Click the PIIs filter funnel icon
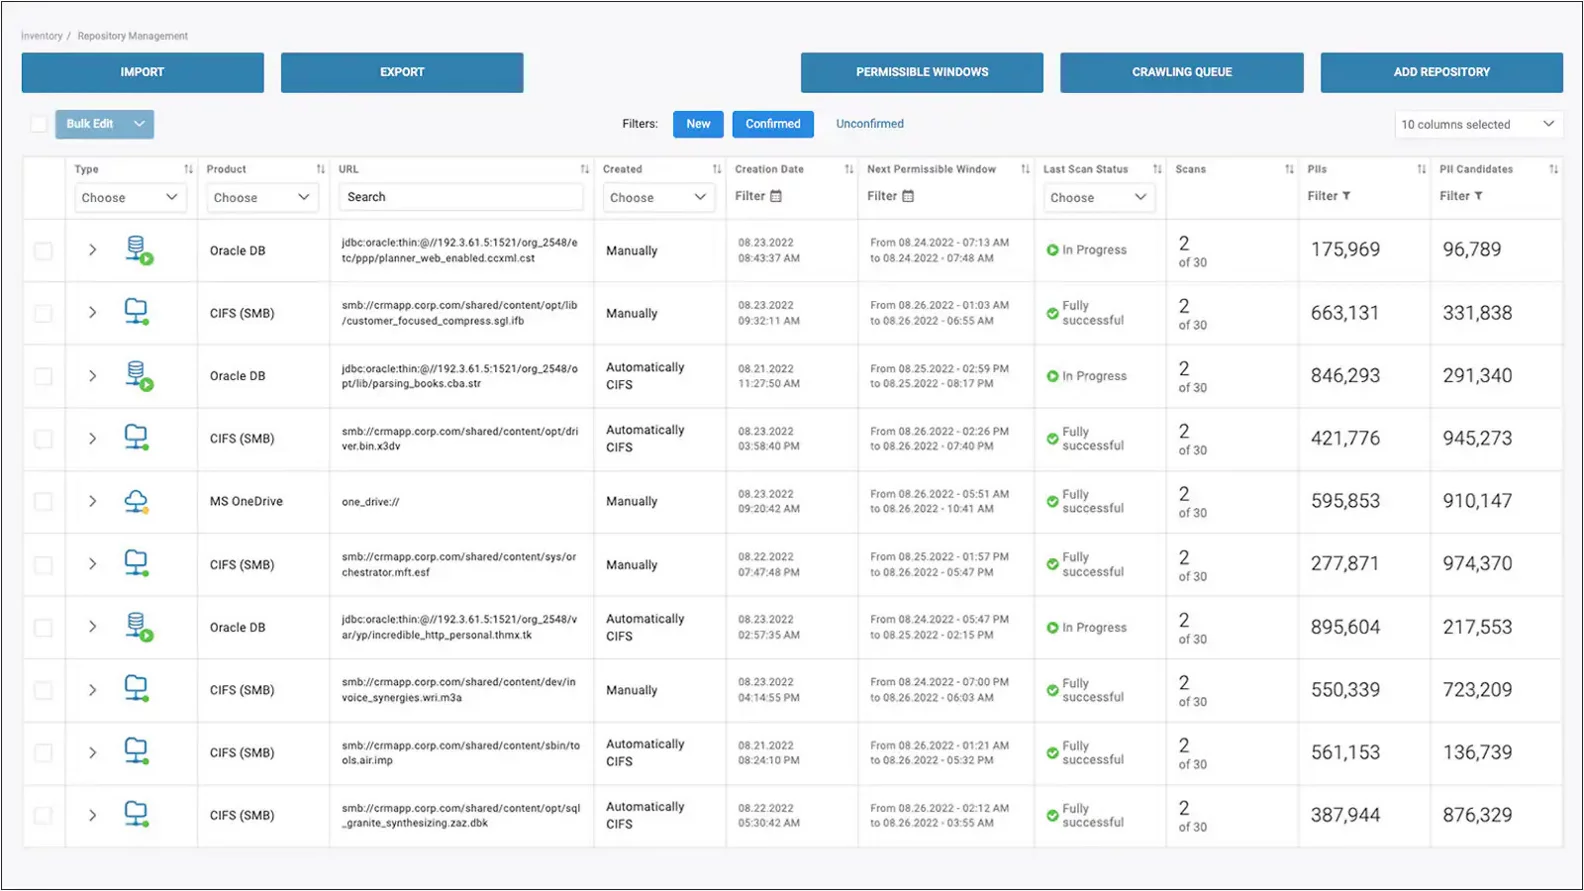This screenshot has width=1584, height=891. click(x=1346, y=196)
